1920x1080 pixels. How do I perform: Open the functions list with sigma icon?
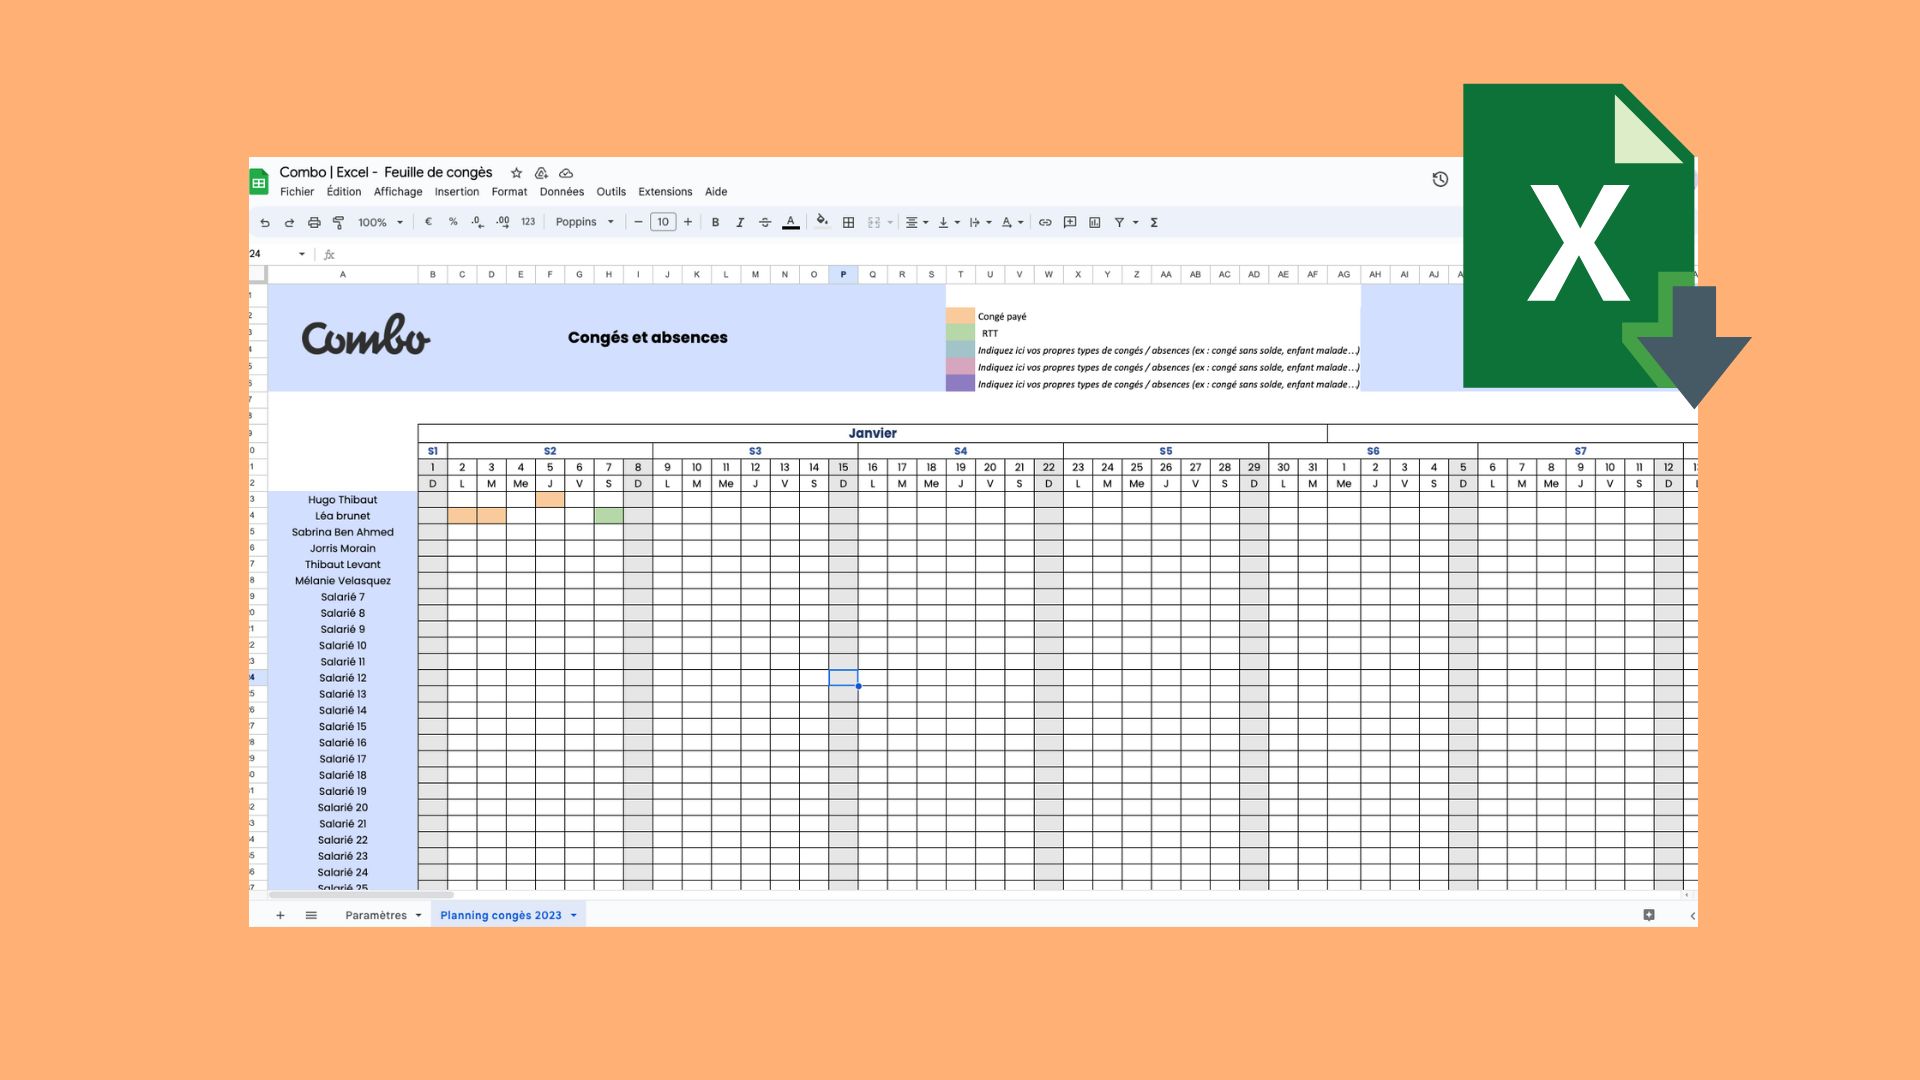point(1153,222)
